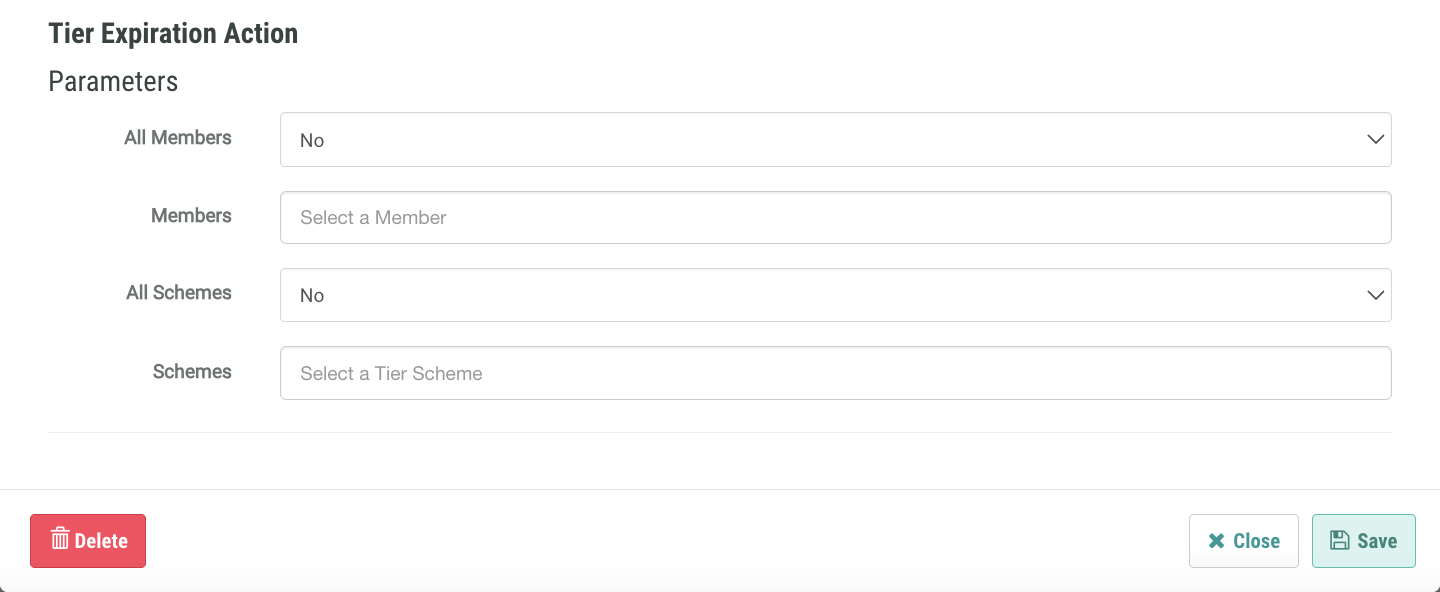Click the All Schemes field label
This screenshot has width=1440, height=592.
click(179, 293)
